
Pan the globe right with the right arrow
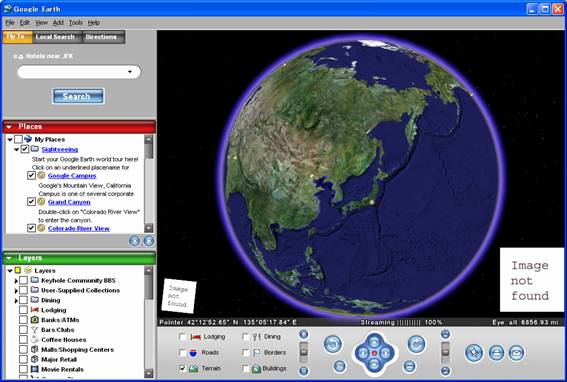coord(385,353)
